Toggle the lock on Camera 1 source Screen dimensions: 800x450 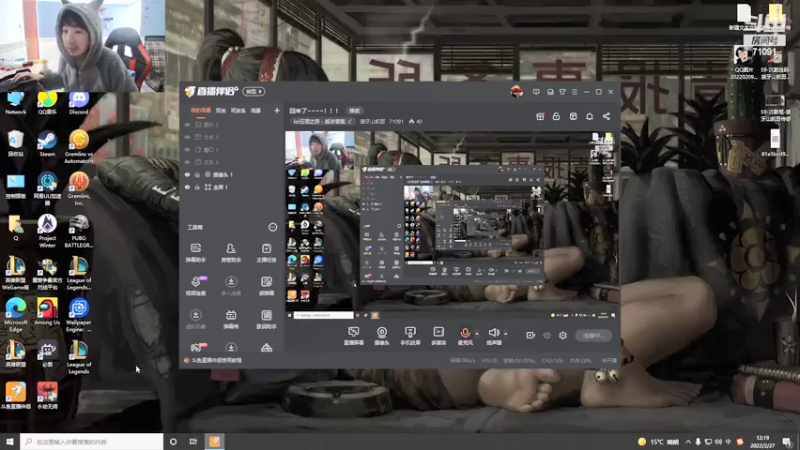(x=197, y=174)
